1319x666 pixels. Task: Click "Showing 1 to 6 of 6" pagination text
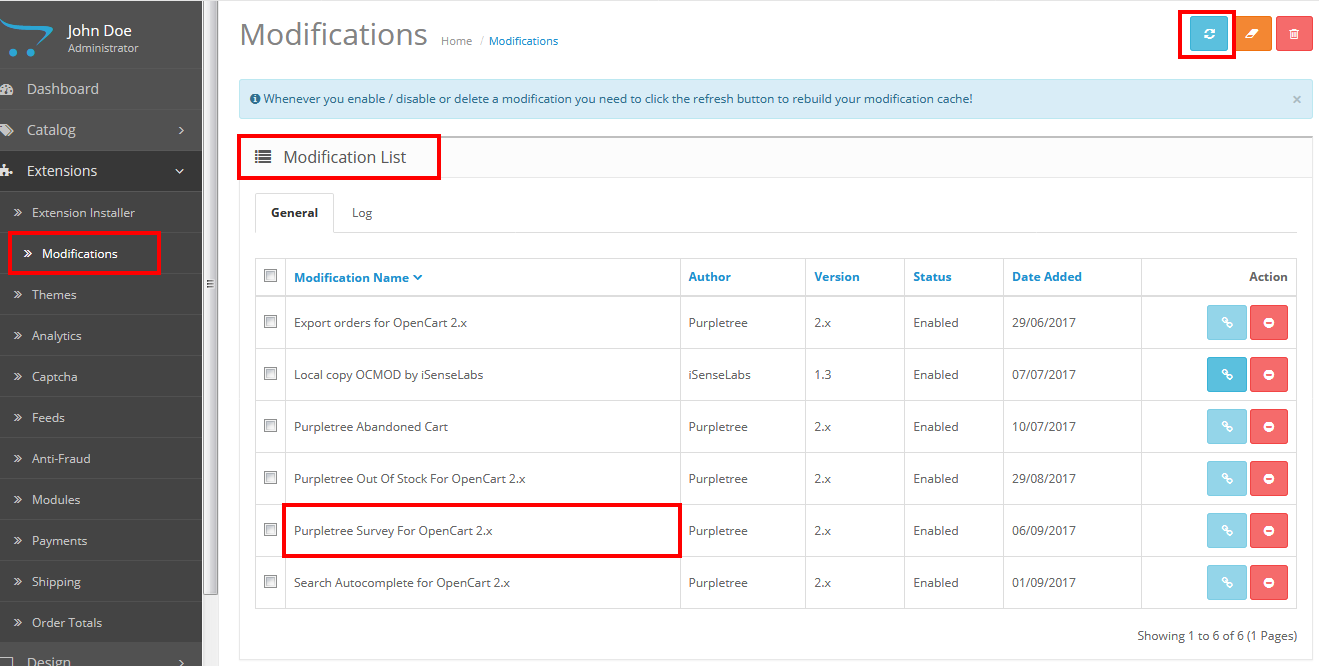click(1217, 636)
